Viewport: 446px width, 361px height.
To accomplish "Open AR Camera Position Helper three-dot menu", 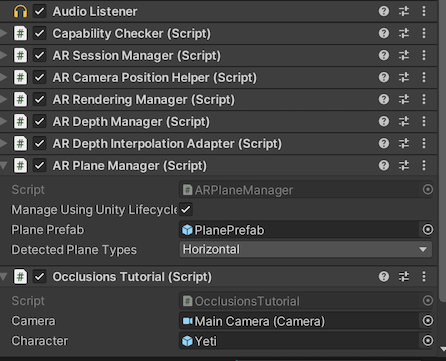I will (x=424, y=77).
